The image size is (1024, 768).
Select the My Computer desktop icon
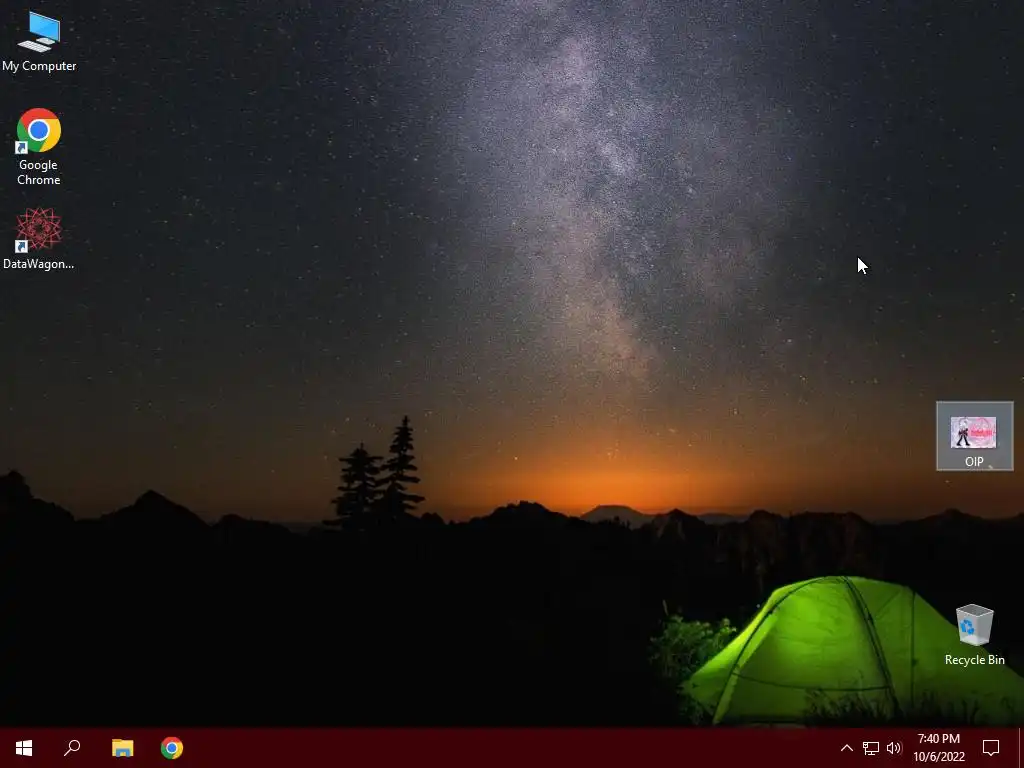coord(39,41)
